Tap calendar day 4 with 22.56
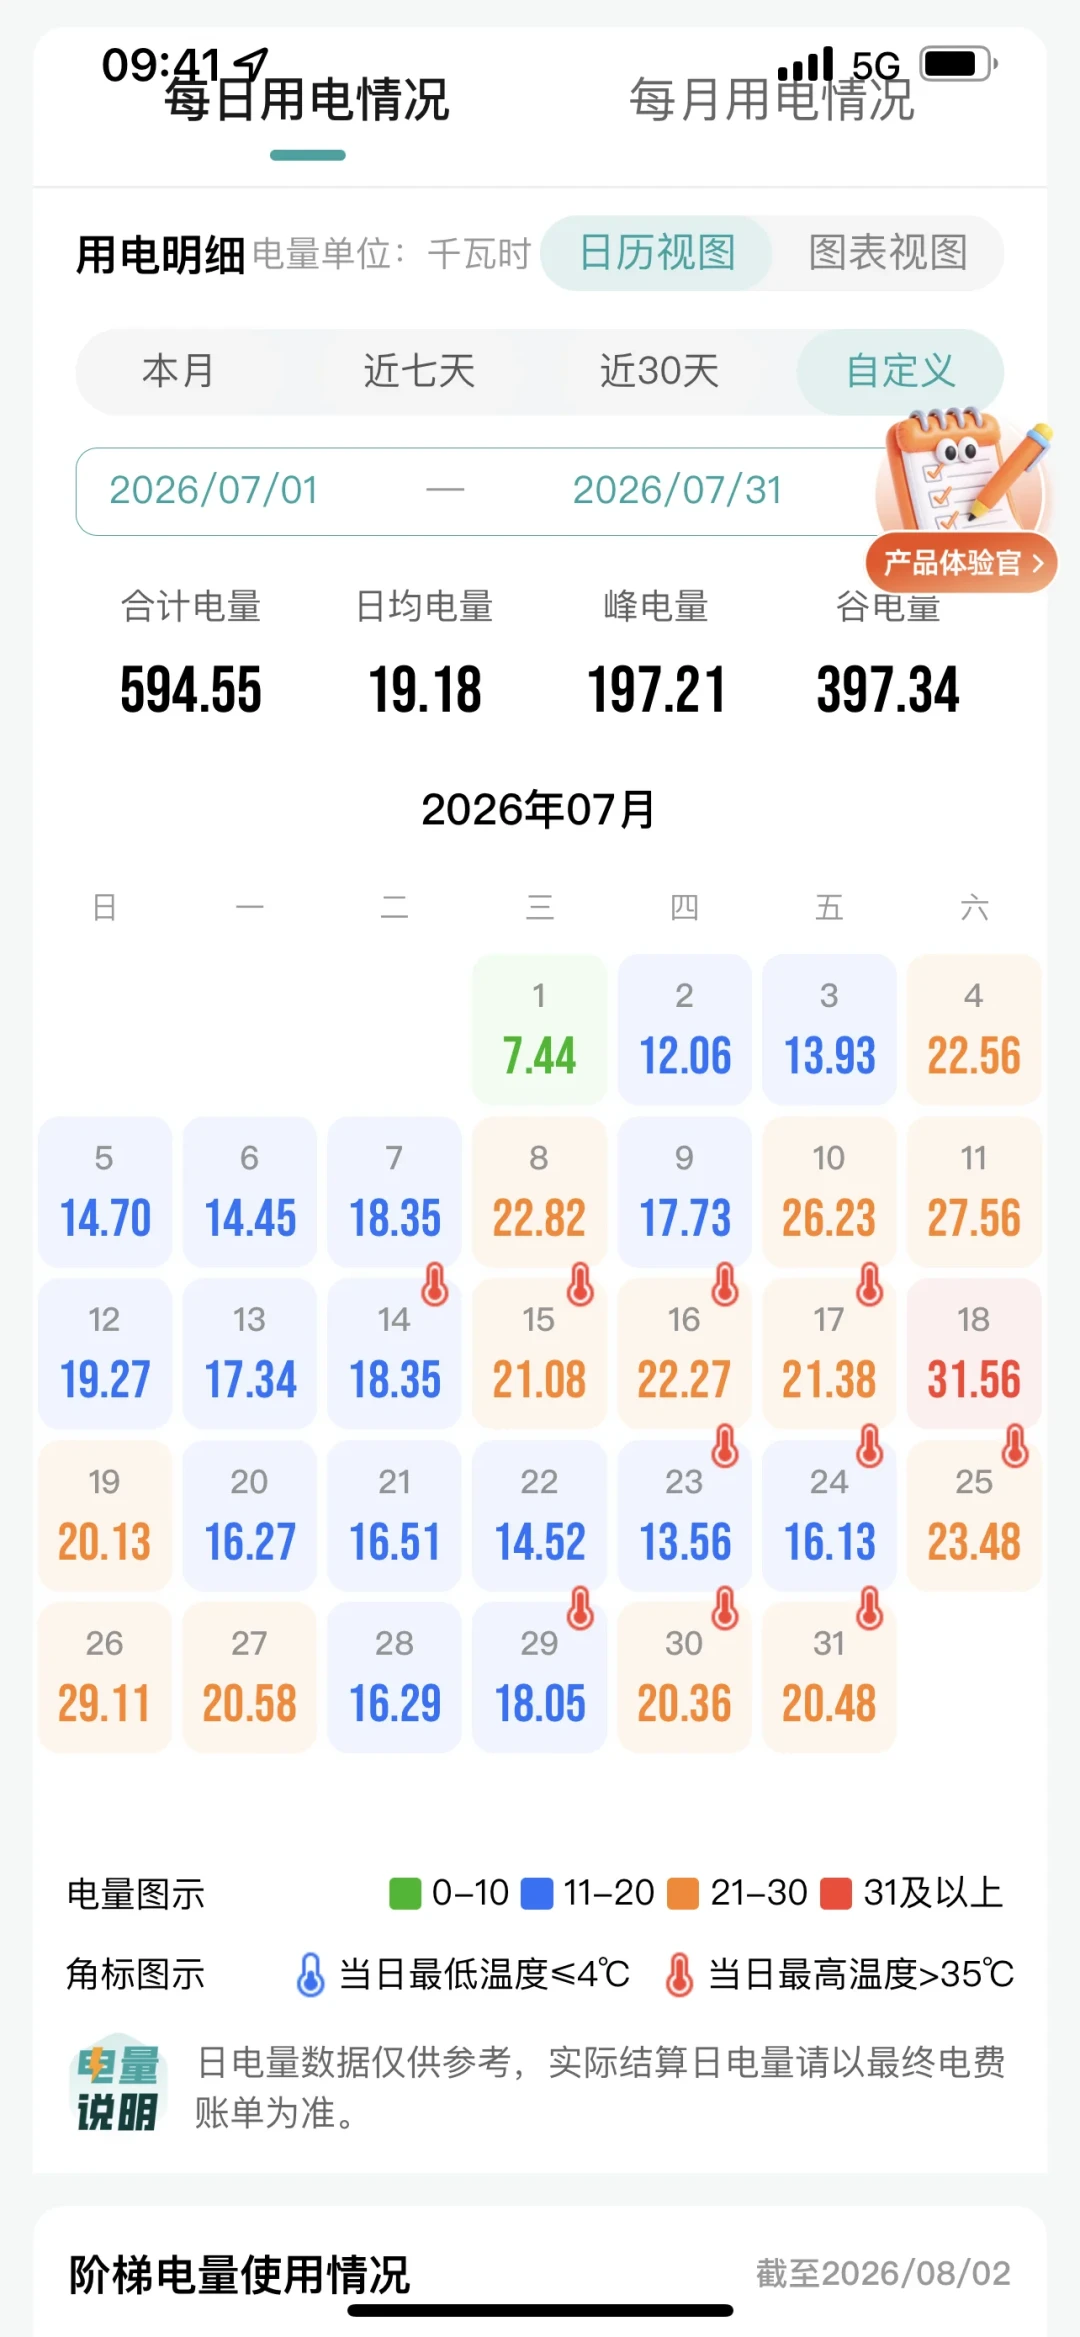This screenshot has width=1080, height=2337. (x=974, y=1029)
